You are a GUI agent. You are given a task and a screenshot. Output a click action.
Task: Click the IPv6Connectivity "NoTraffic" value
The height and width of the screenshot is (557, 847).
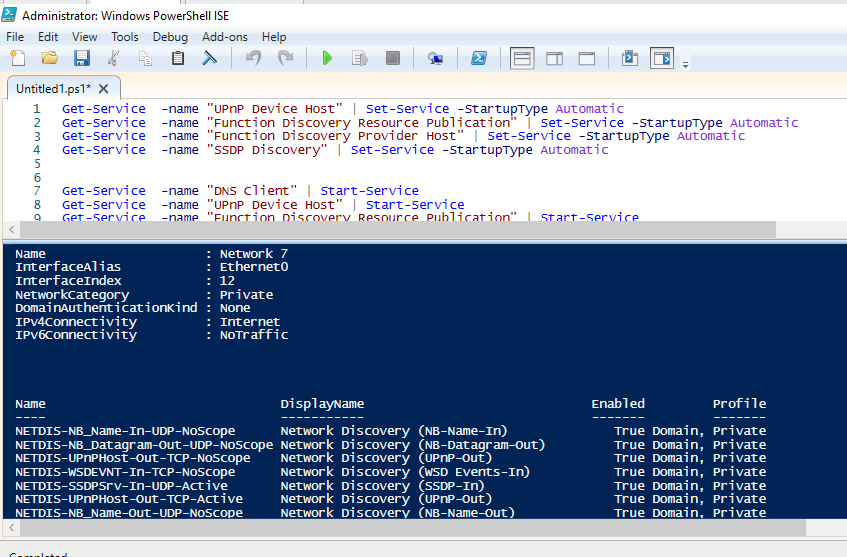[x=253, y=335]
